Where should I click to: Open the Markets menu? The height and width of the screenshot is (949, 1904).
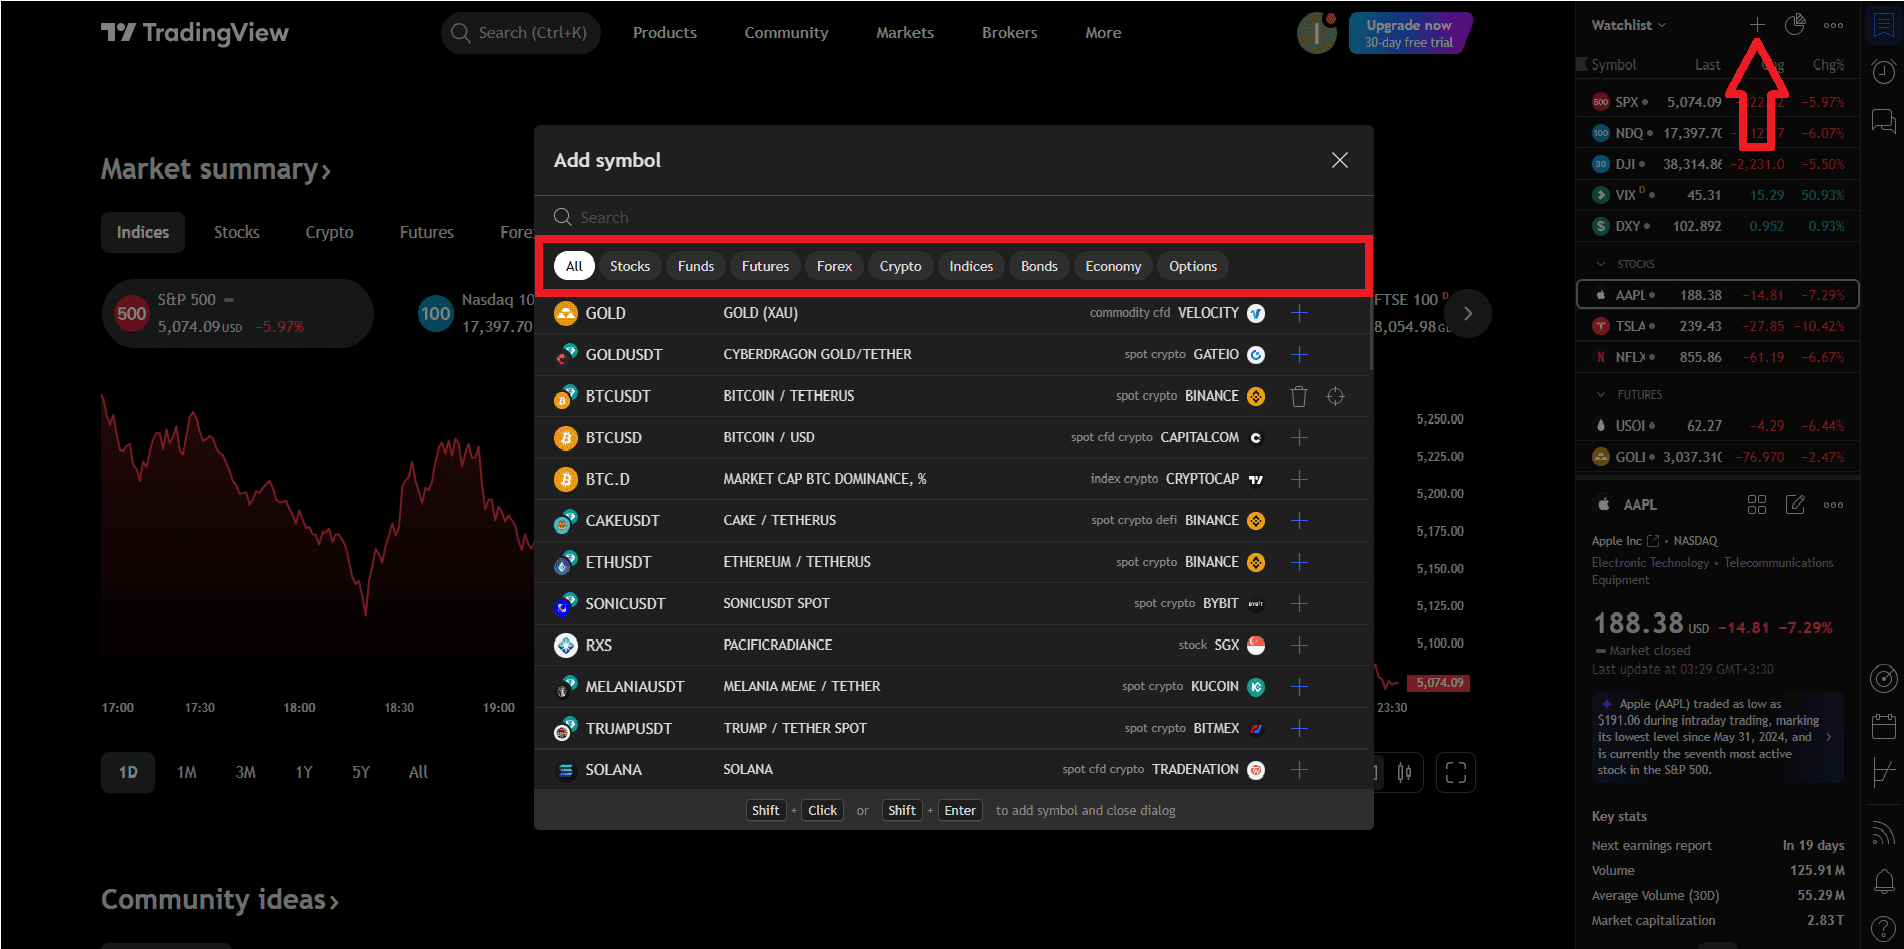(905, 33)
